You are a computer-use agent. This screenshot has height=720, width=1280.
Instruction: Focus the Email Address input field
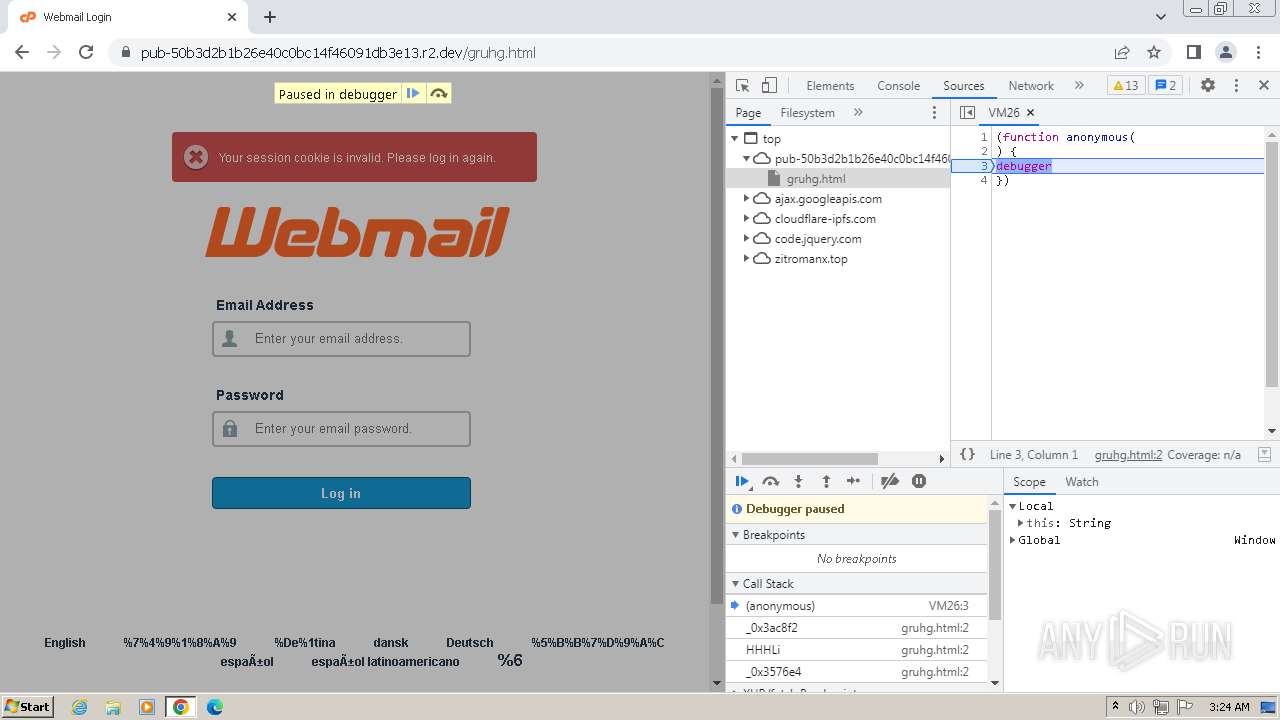pos(341,339)
